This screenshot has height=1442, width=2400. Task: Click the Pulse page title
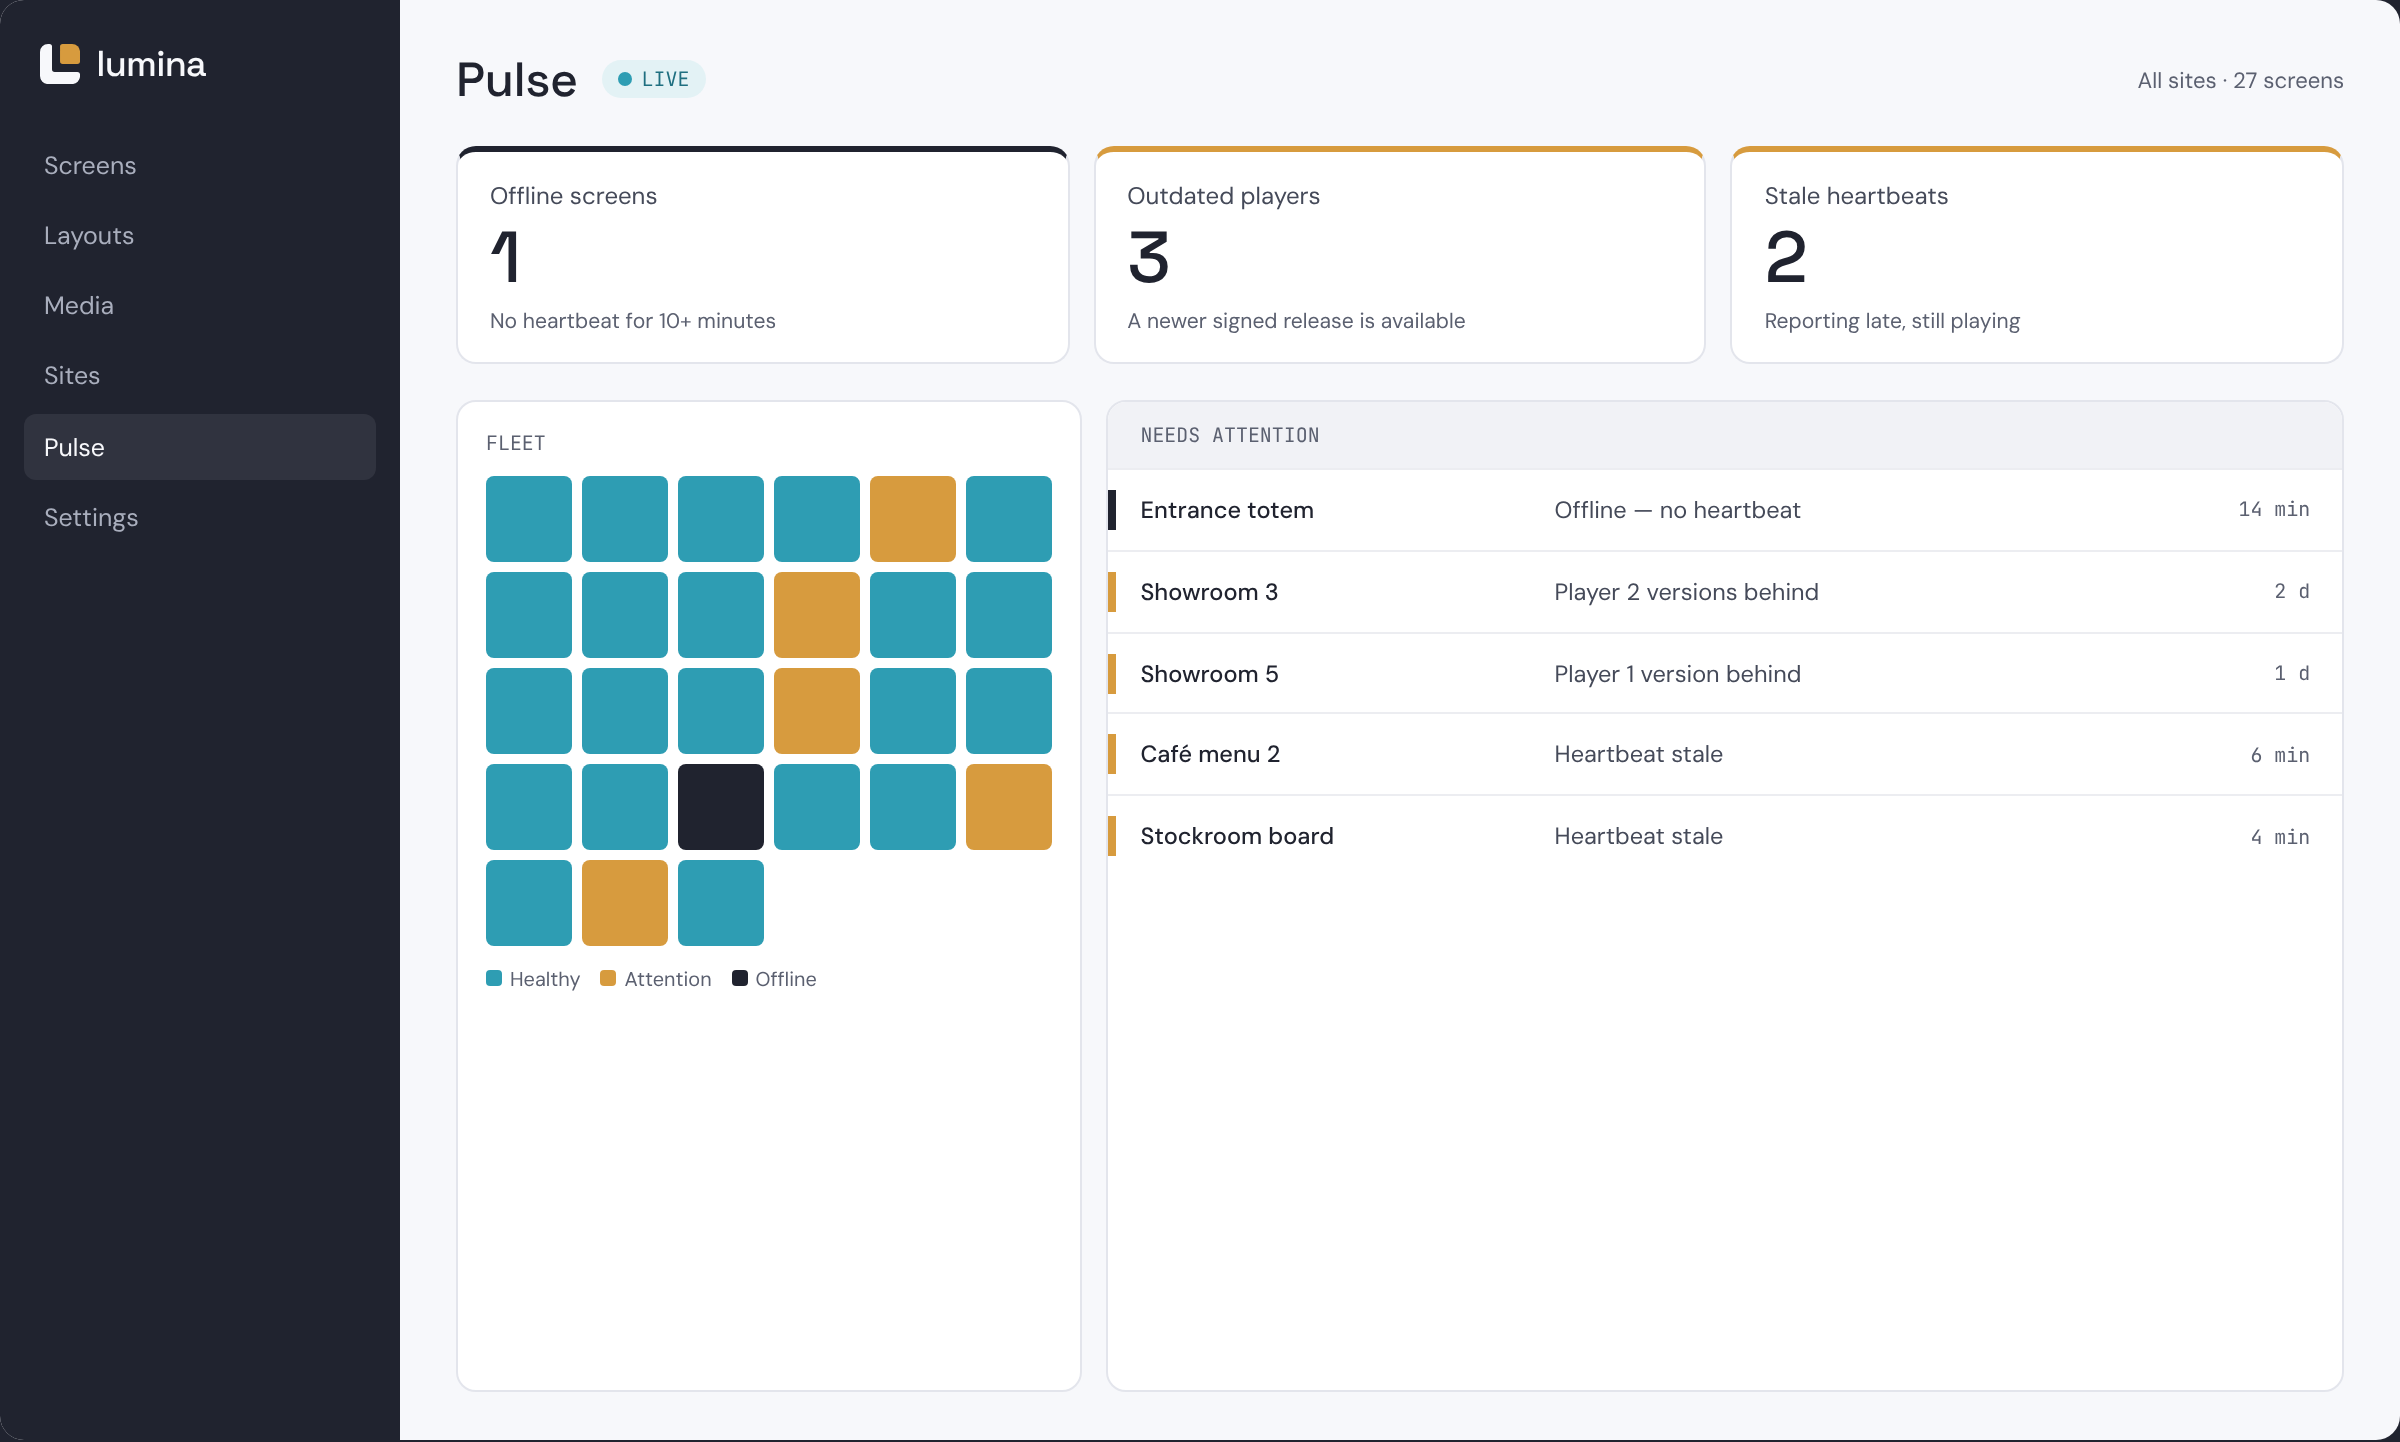[x=516, y=80]
